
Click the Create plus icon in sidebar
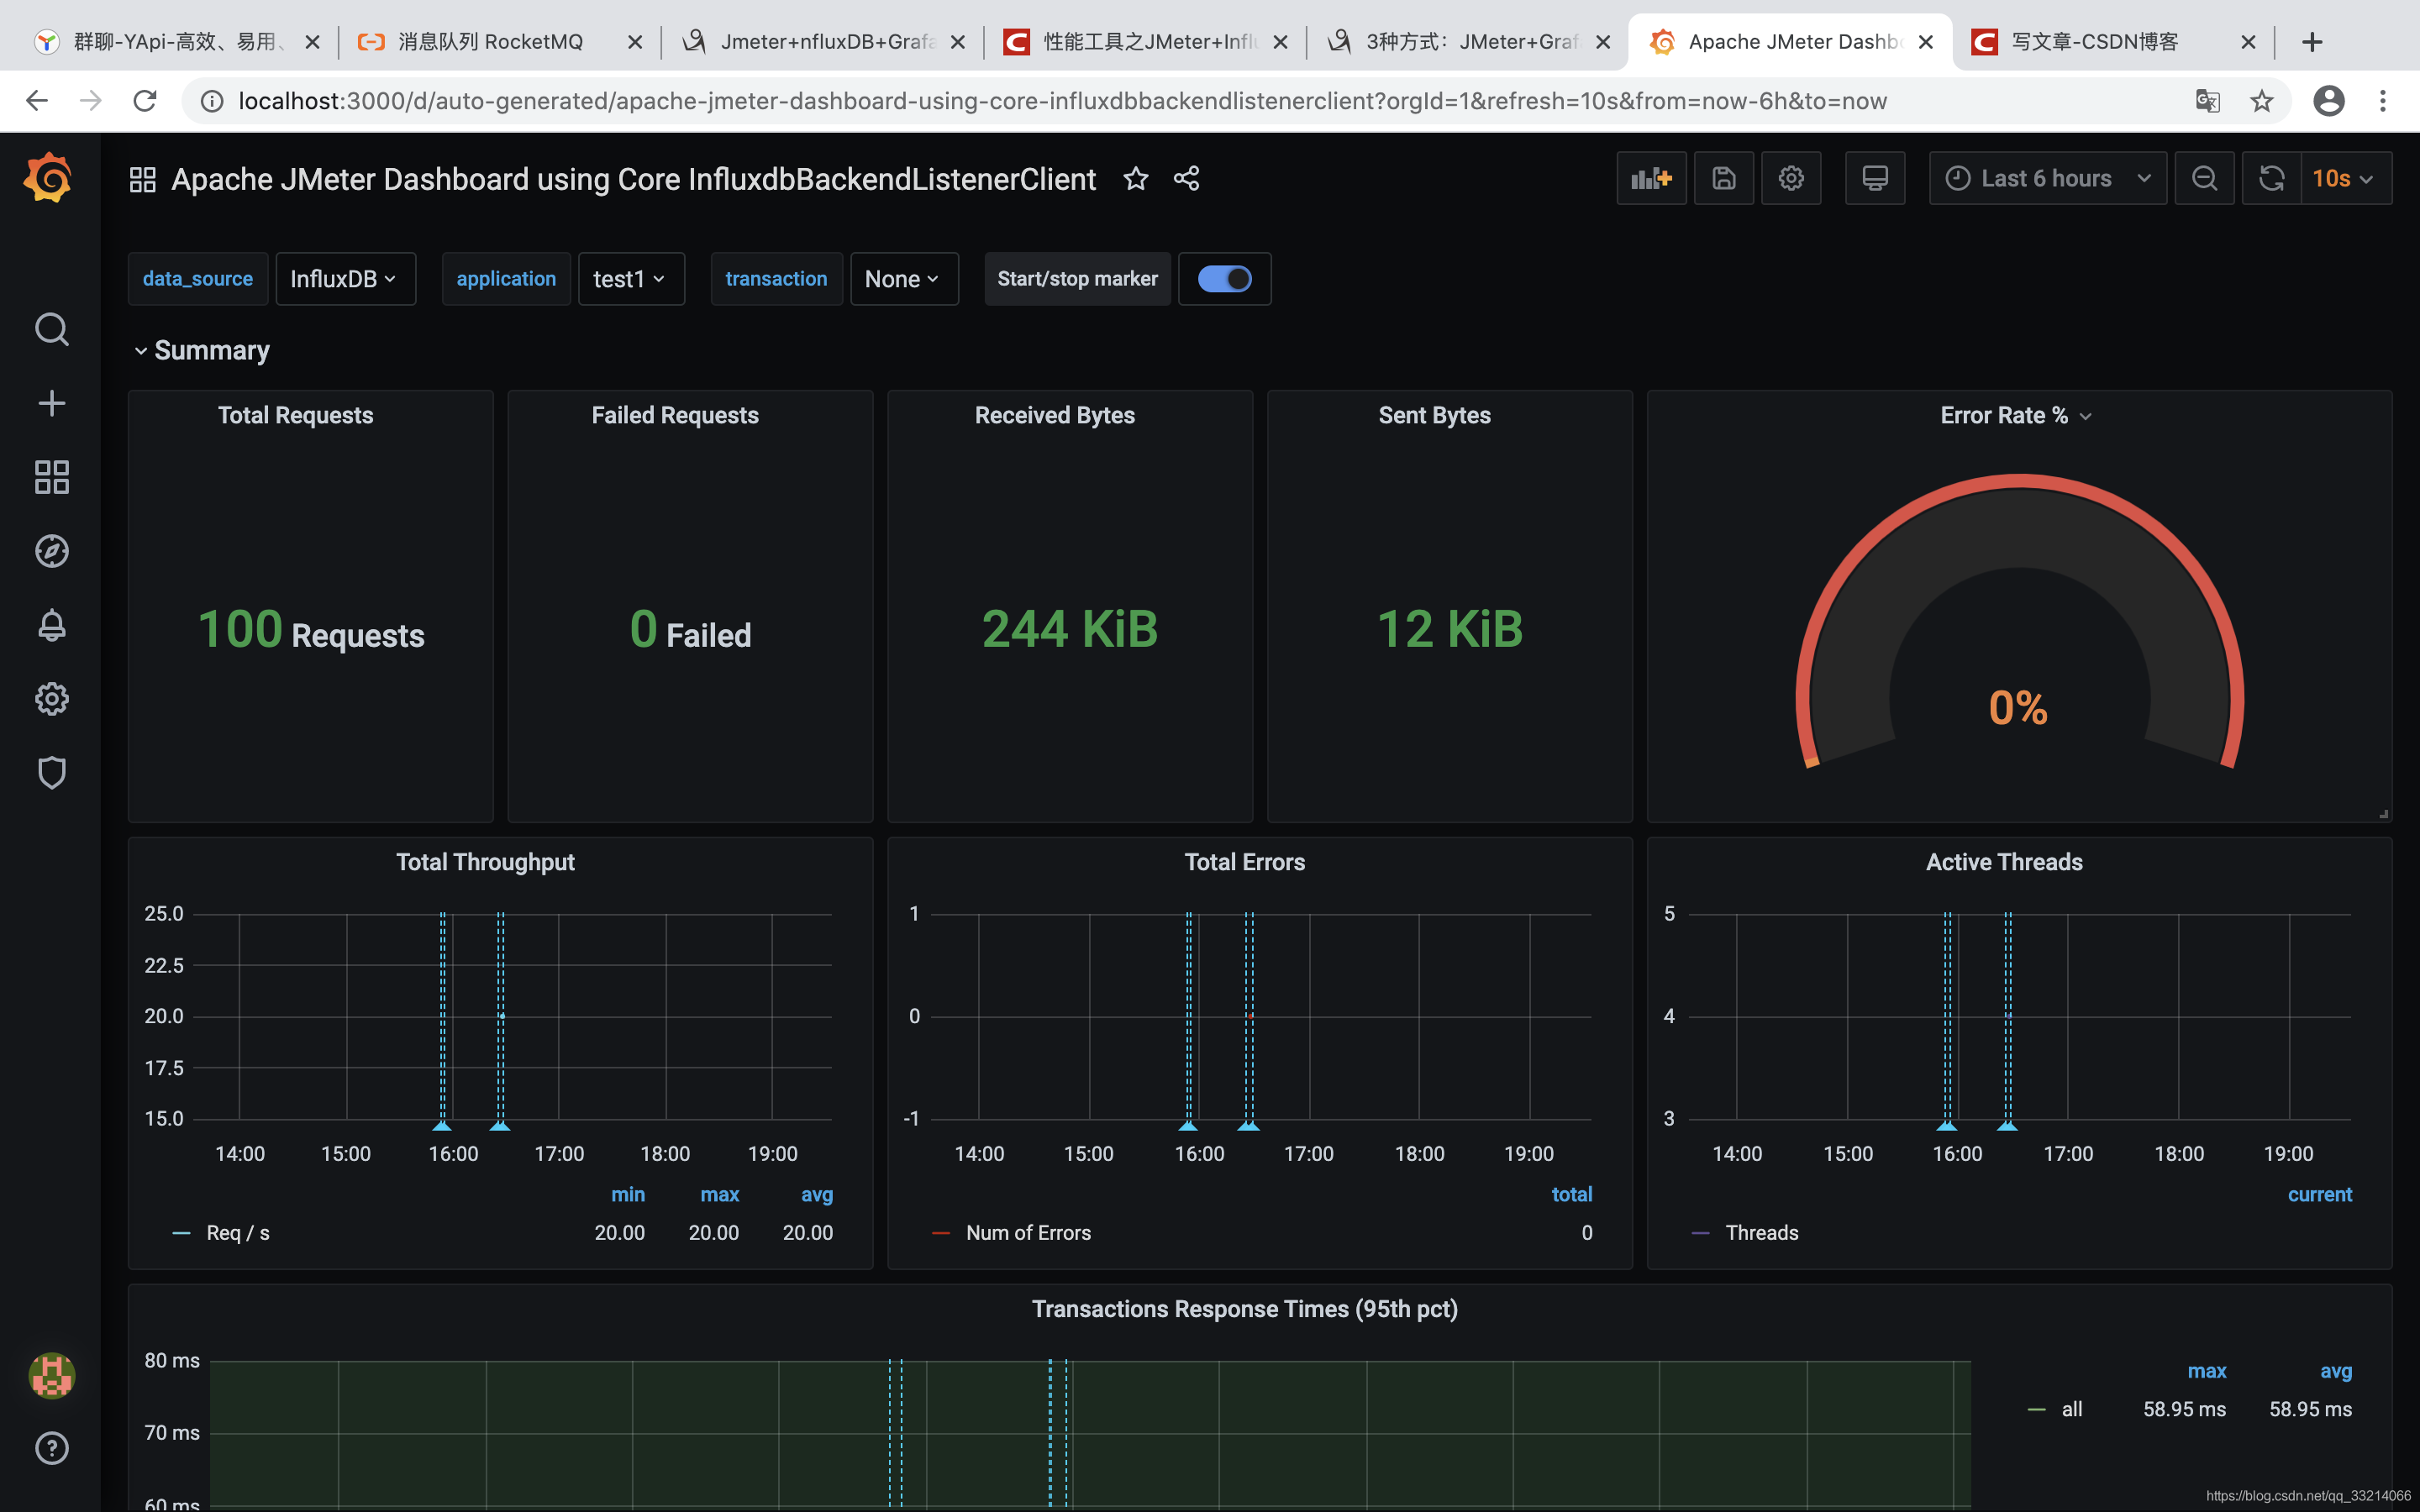pos(51,403)
